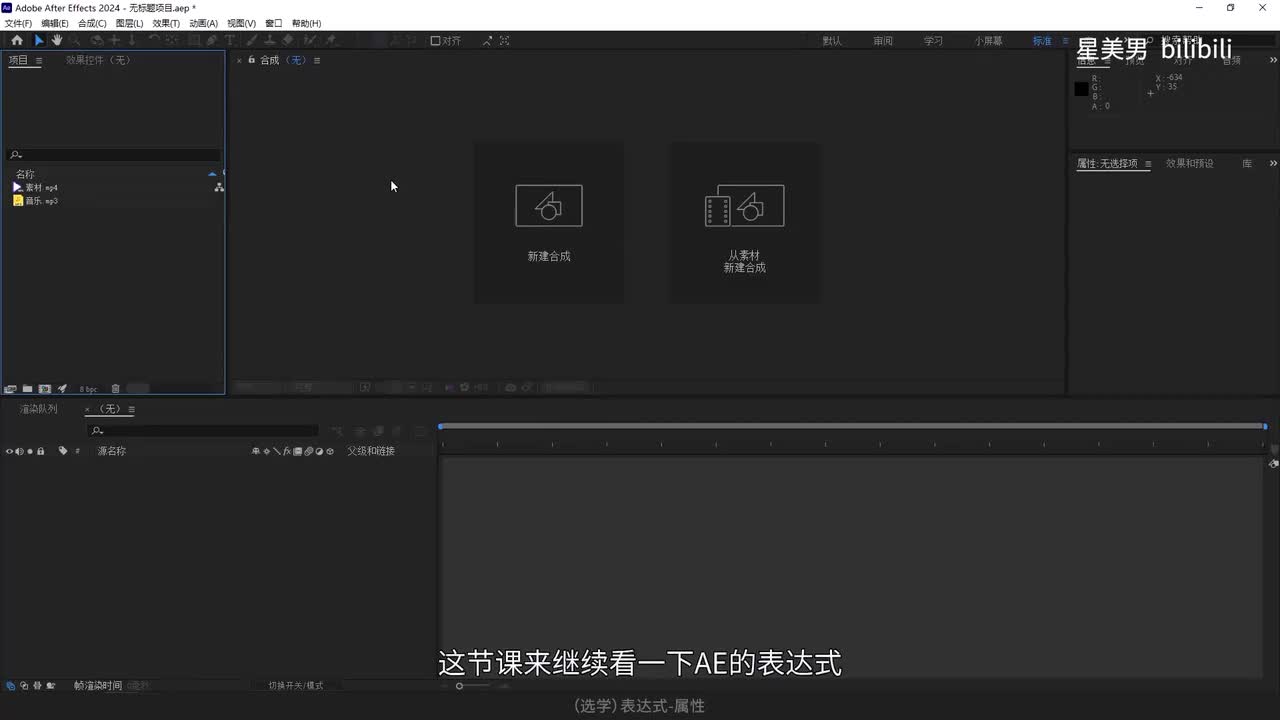Open the timeline (无) panel menu
1280x720 pixels.
[131, 409]
